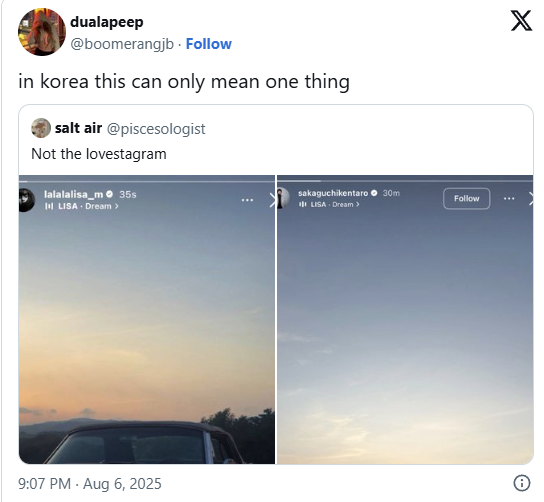Open the @piscesologist handle
Screen dimensions: 544x502
point(156,129)
